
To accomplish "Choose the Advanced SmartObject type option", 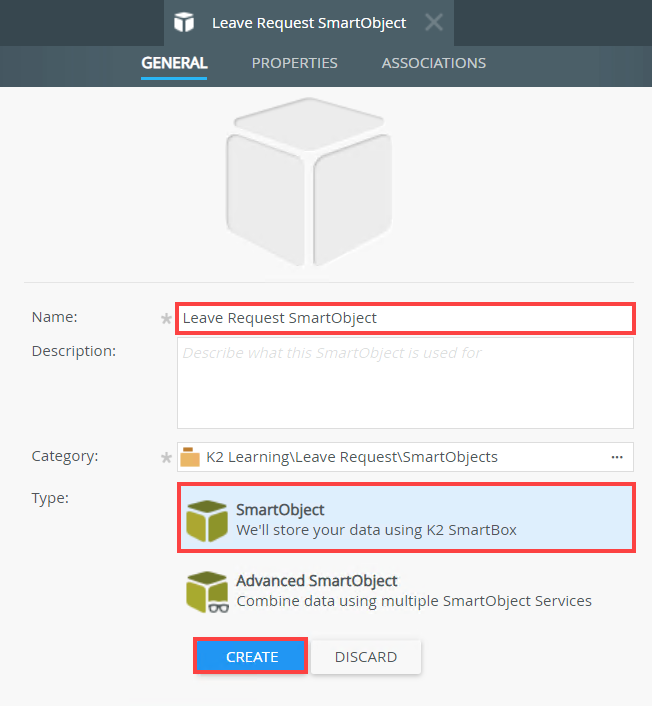I will point(405,590).
